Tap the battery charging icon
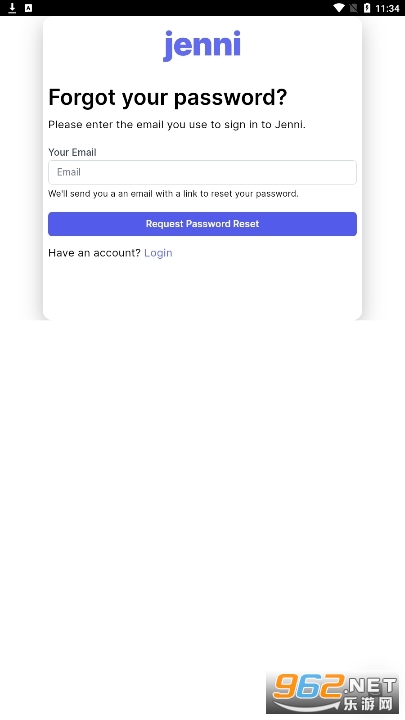The width and height of the screenshot is (405, 720). point(367,8)
